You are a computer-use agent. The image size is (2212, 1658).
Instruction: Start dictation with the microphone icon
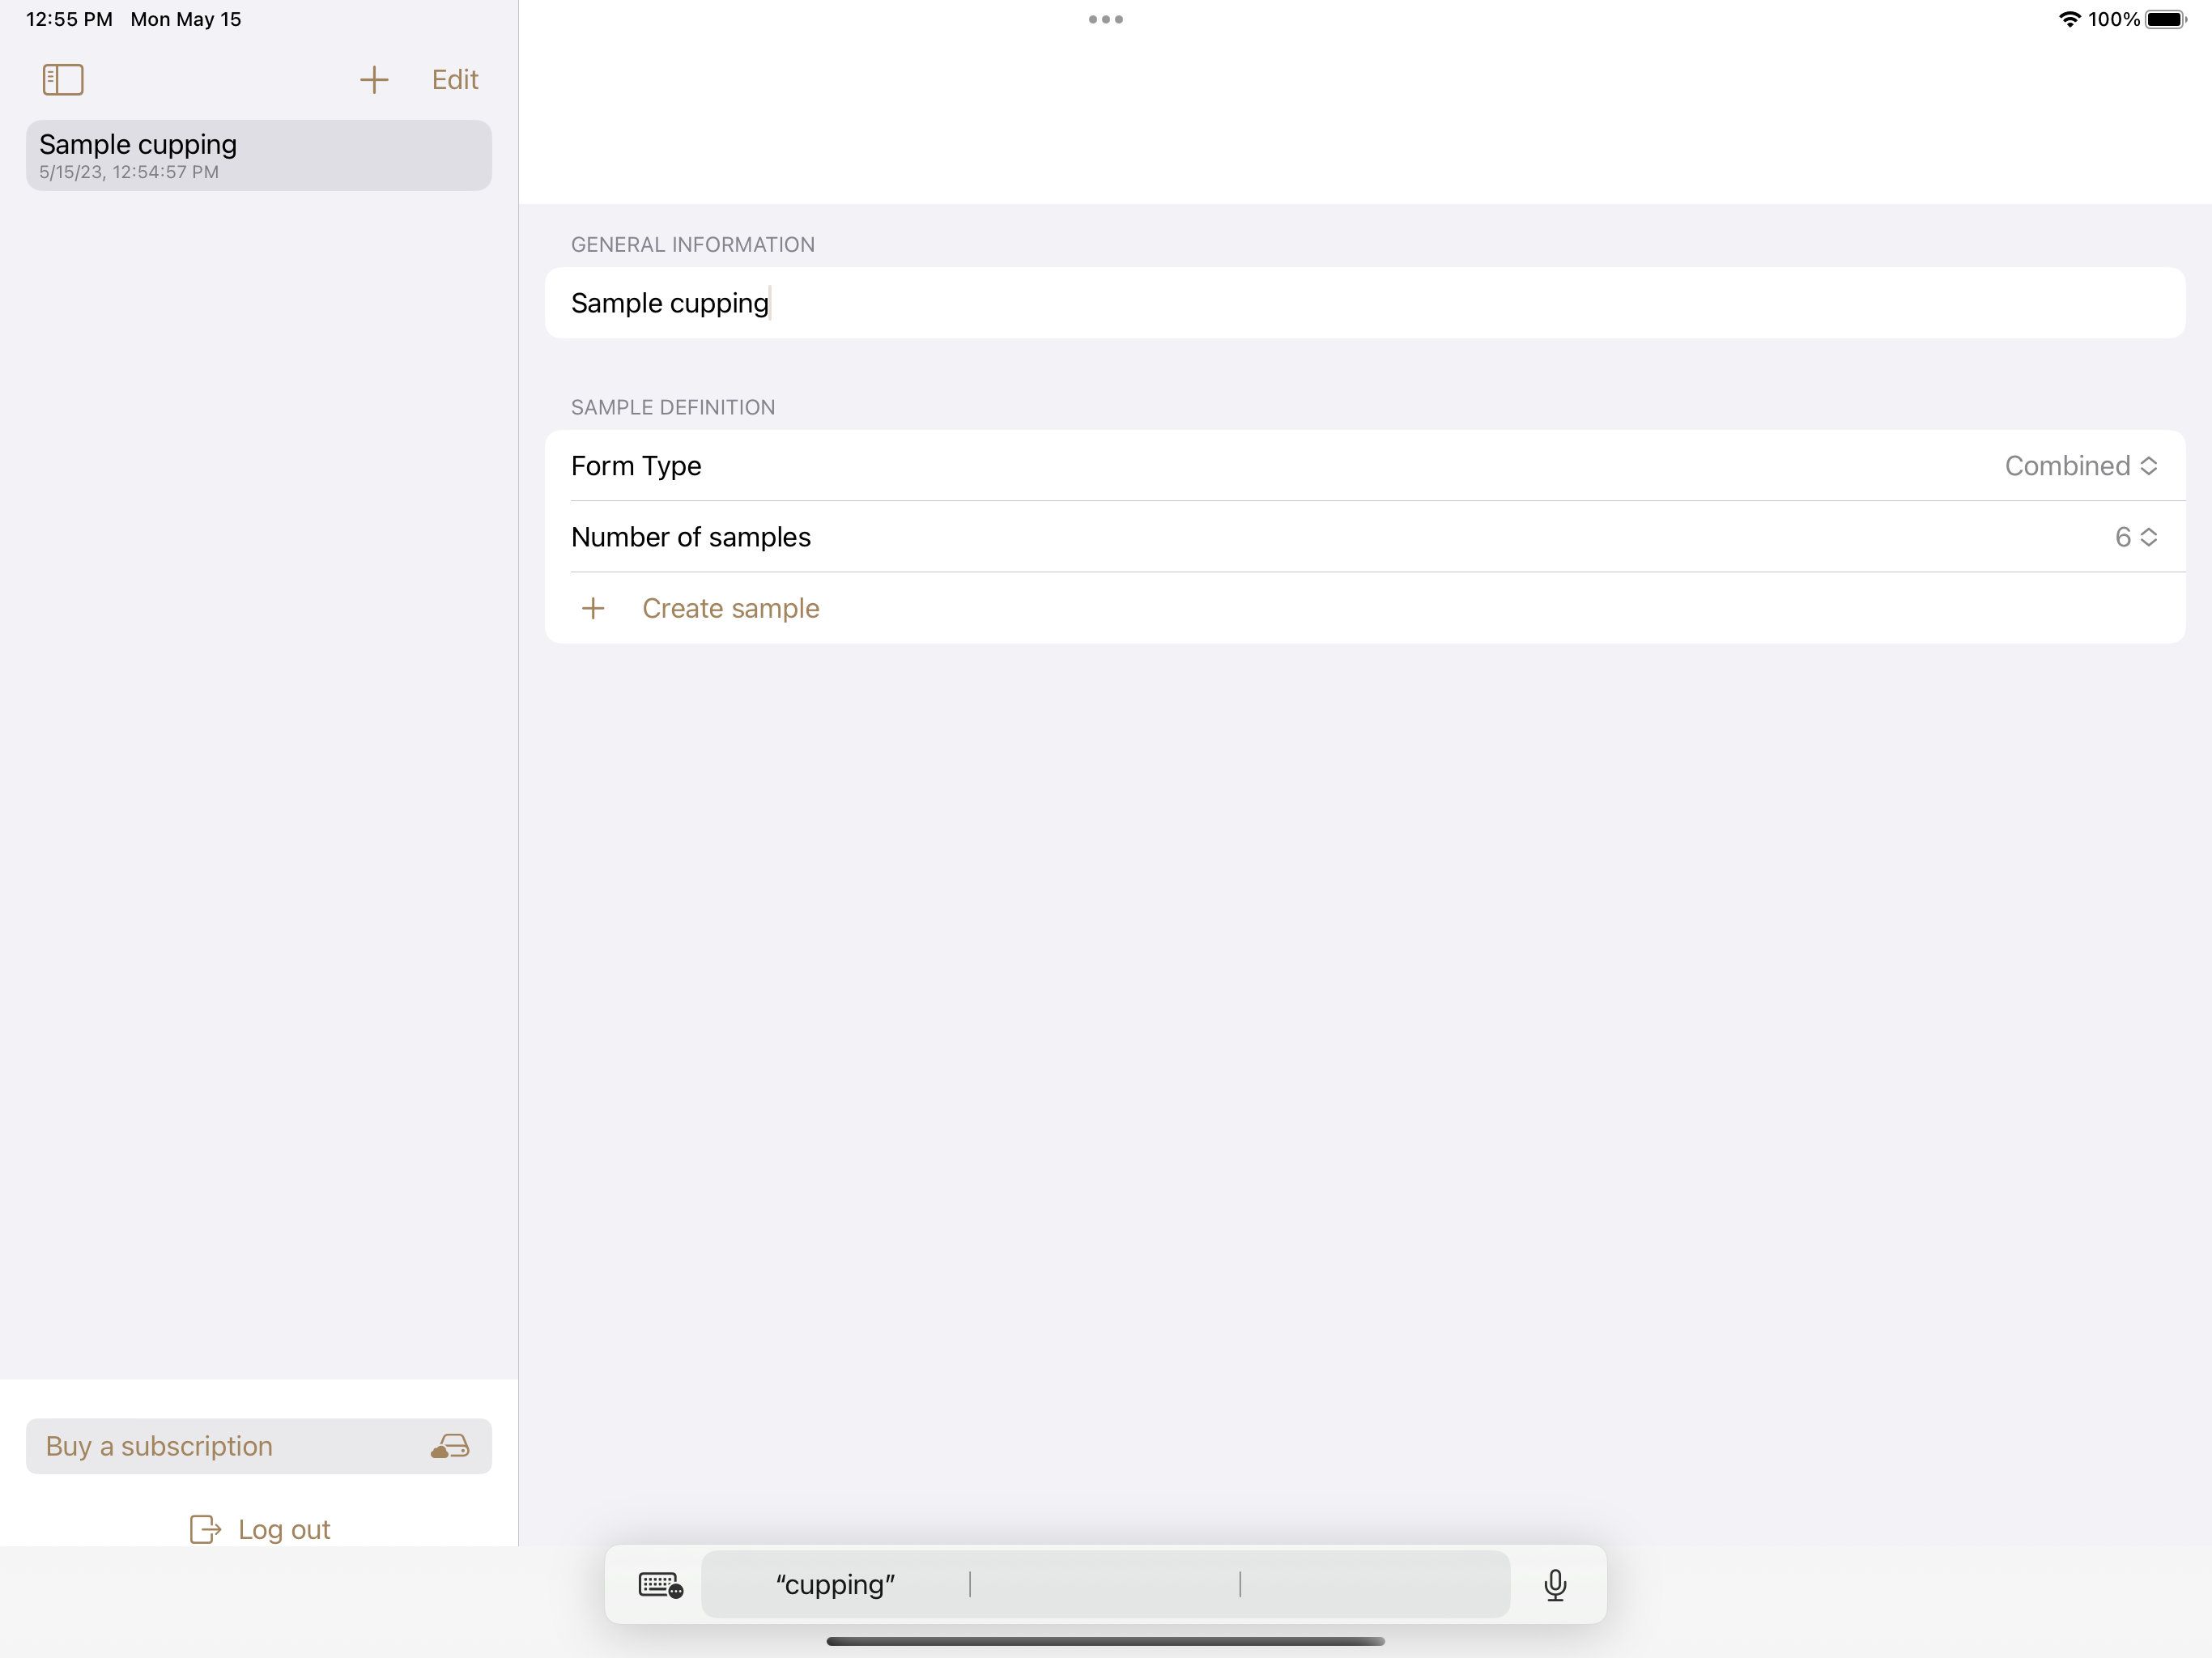pyautogui.click(x=1555, y=1585)
